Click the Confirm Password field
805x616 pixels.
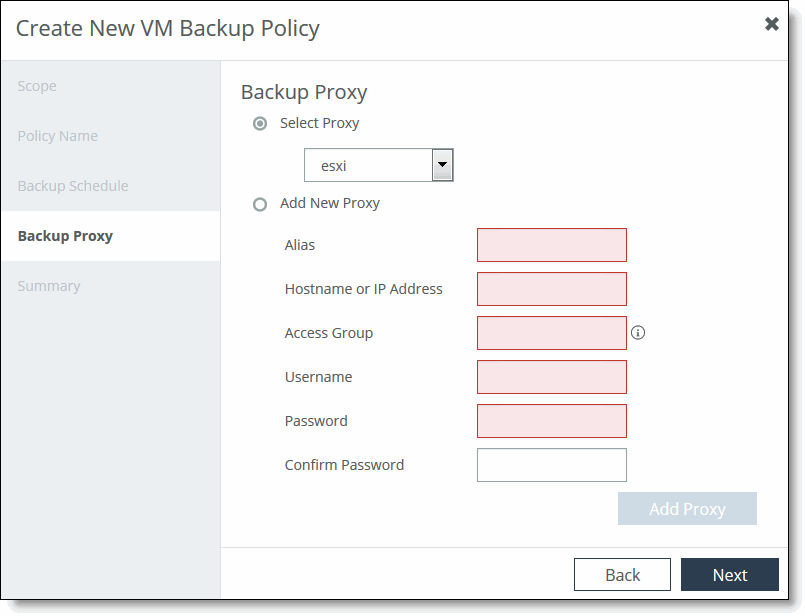pyautogui.click(x=551, y=465)
